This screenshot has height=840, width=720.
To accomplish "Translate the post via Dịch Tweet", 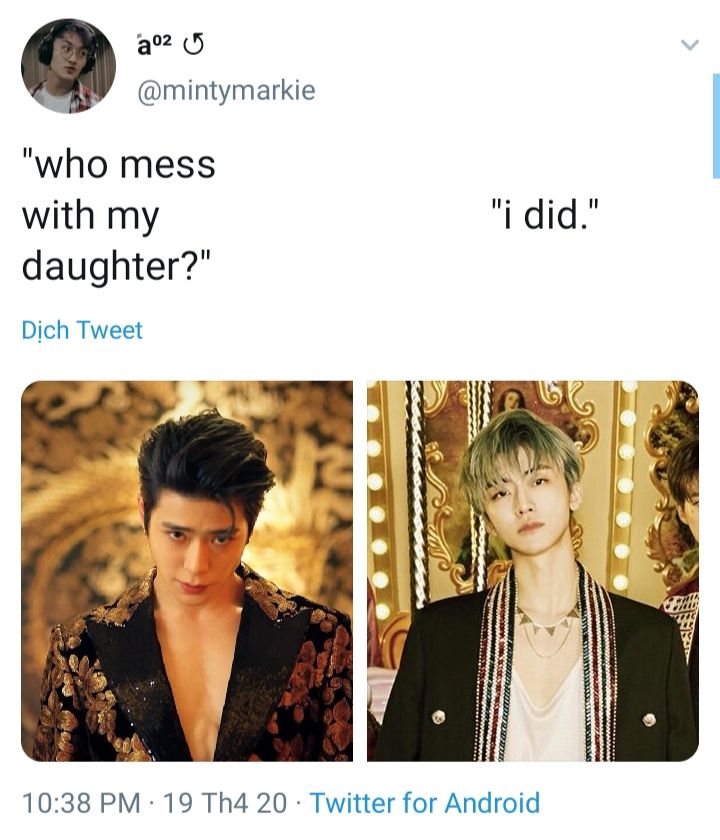I will pos(82,330).
